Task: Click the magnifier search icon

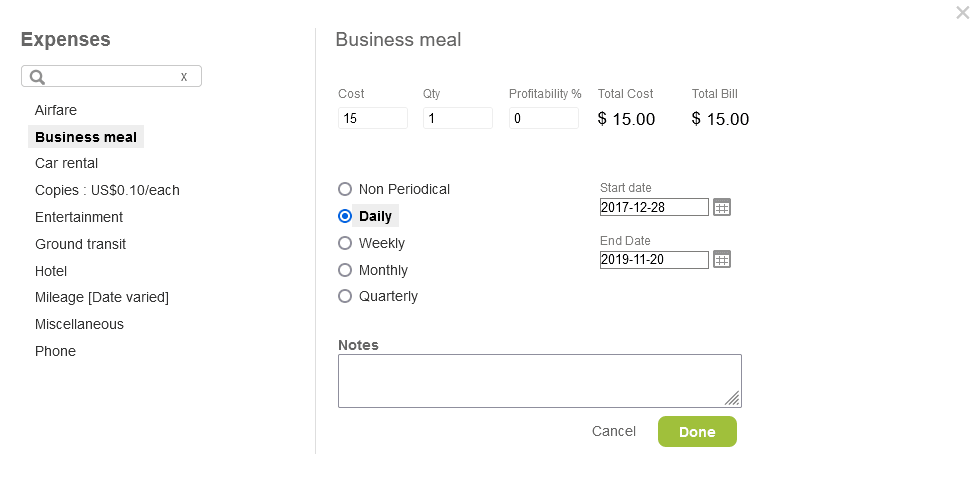Action: click(x=38, y=77)
